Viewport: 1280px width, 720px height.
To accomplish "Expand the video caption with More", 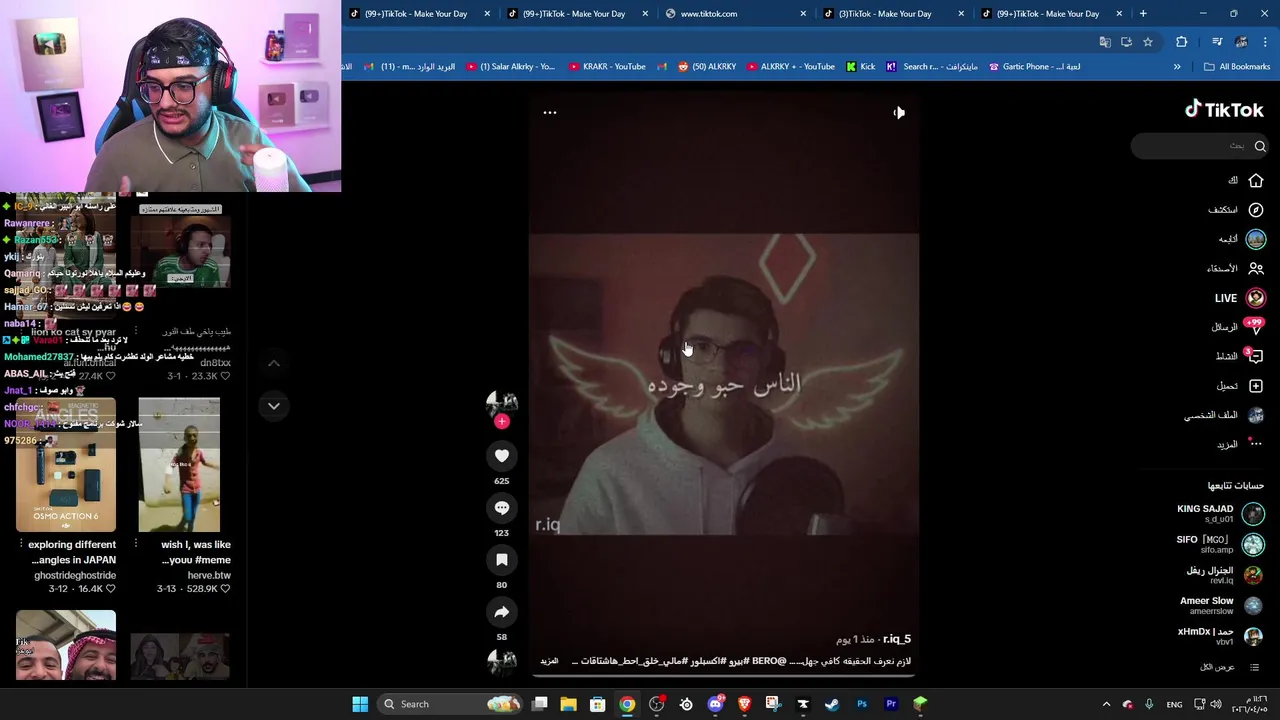I will (x=549, y=661).
